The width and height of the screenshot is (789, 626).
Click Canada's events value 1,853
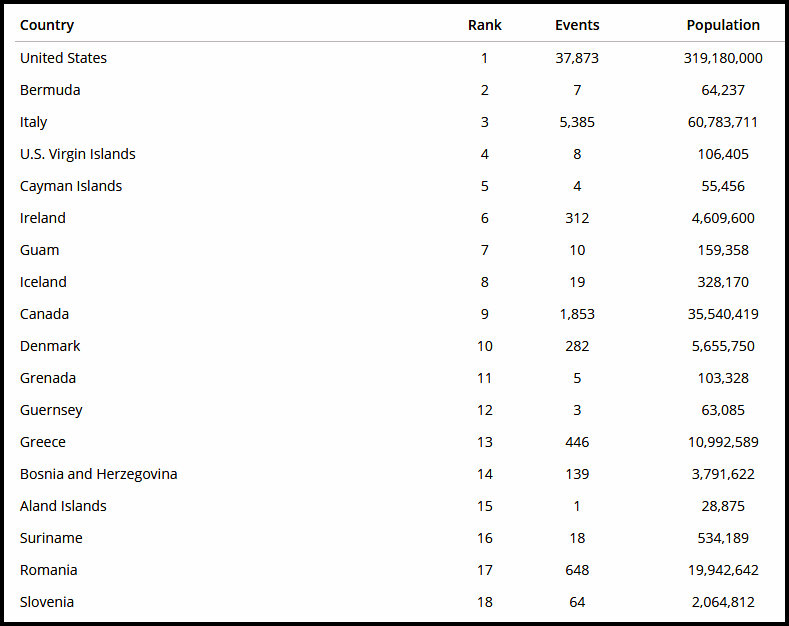click(x=577, y=314)
